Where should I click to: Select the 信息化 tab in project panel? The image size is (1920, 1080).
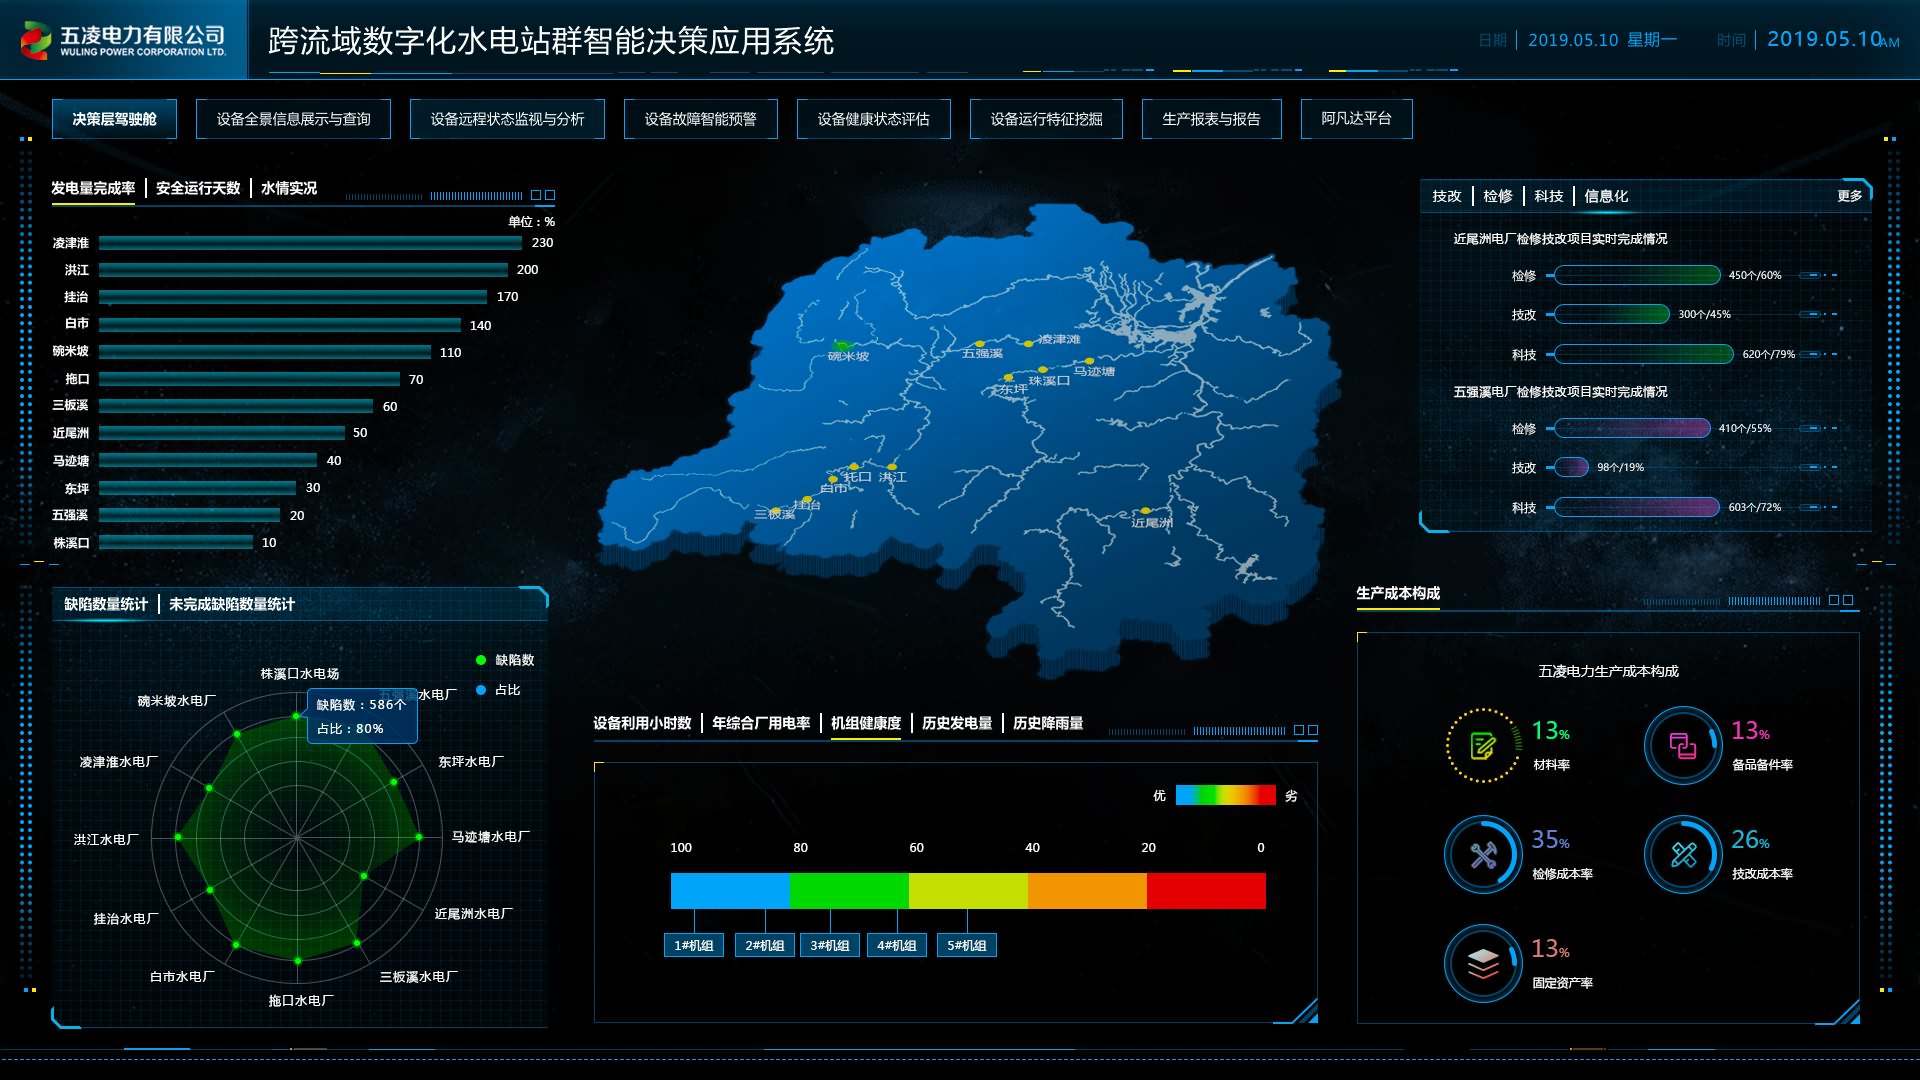pyautogui.click(x=1606, y=196)
